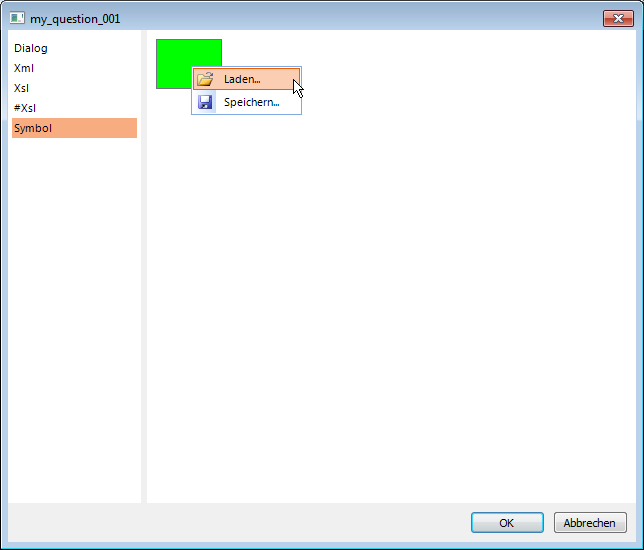The height and width of the screenshot is (550, 644).
Task: Click the my_question_001 title bar text
Action: coord(75,19)
